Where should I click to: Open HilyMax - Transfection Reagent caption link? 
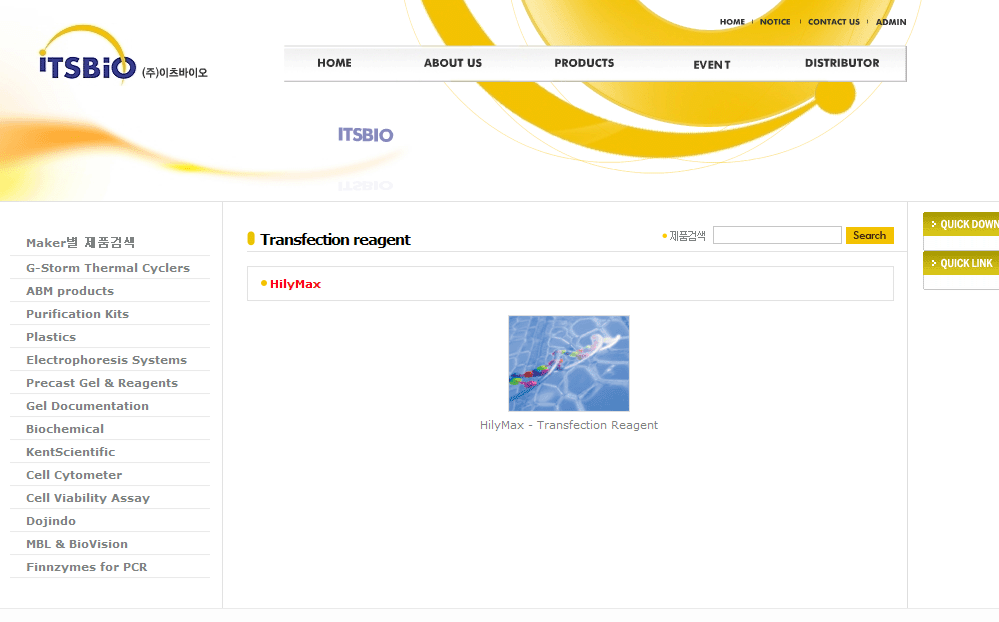569,425
